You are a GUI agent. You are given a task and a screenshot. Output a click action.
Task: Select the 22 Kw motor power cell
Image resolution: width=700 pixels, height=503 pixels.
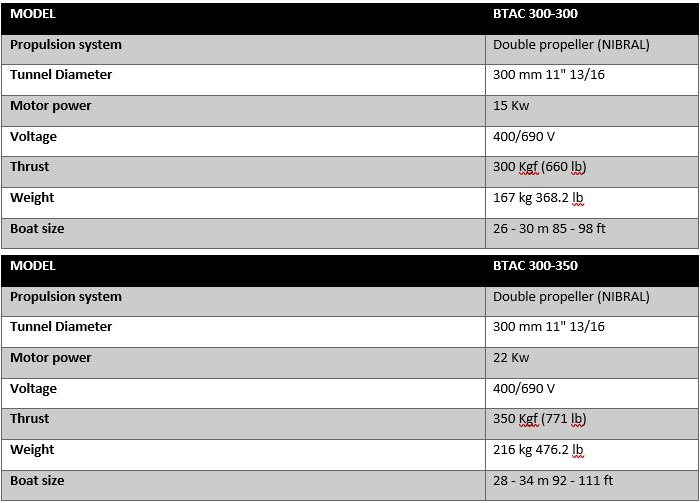coord(511,358)
